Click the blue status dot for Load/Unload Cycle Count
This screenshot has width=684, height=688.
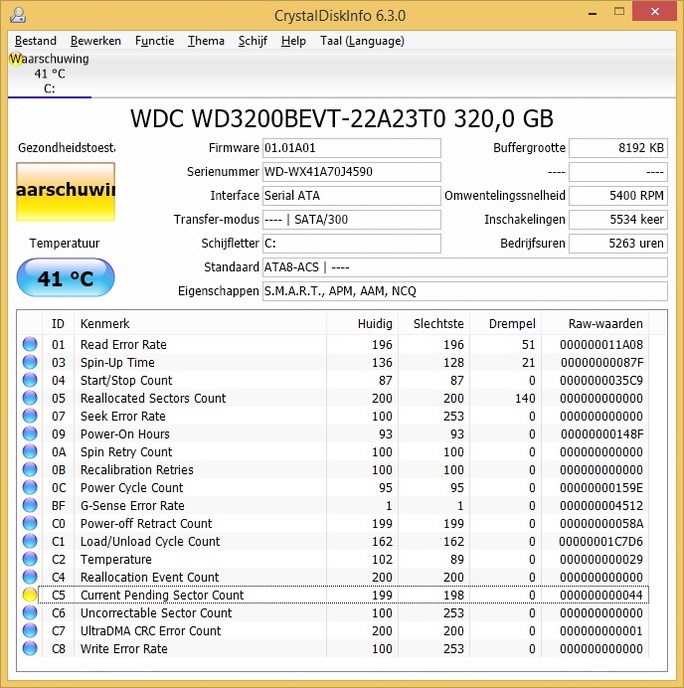point(30,541)
